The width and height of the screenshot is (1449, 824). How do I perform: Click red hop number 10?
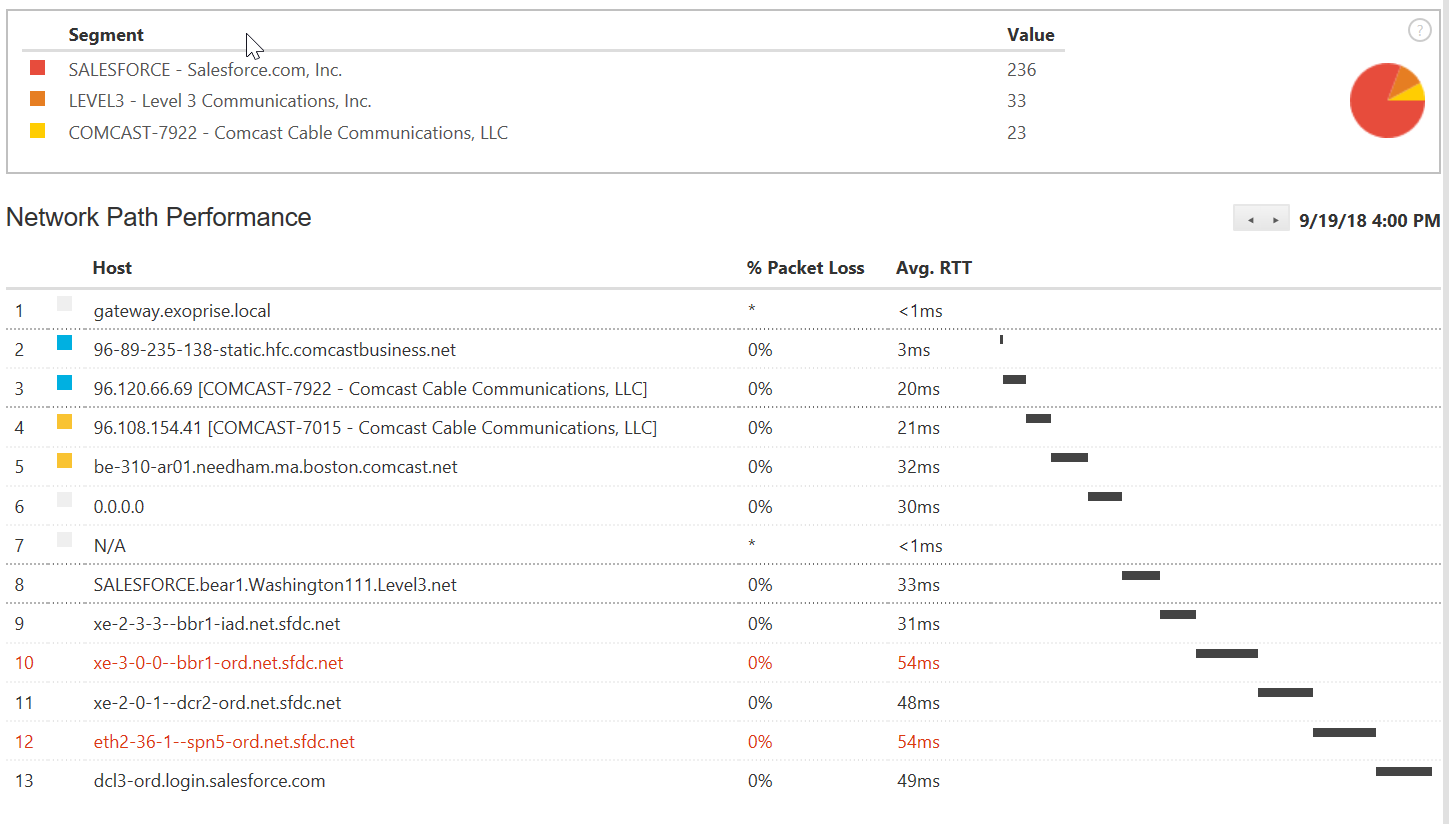[24, 663]
